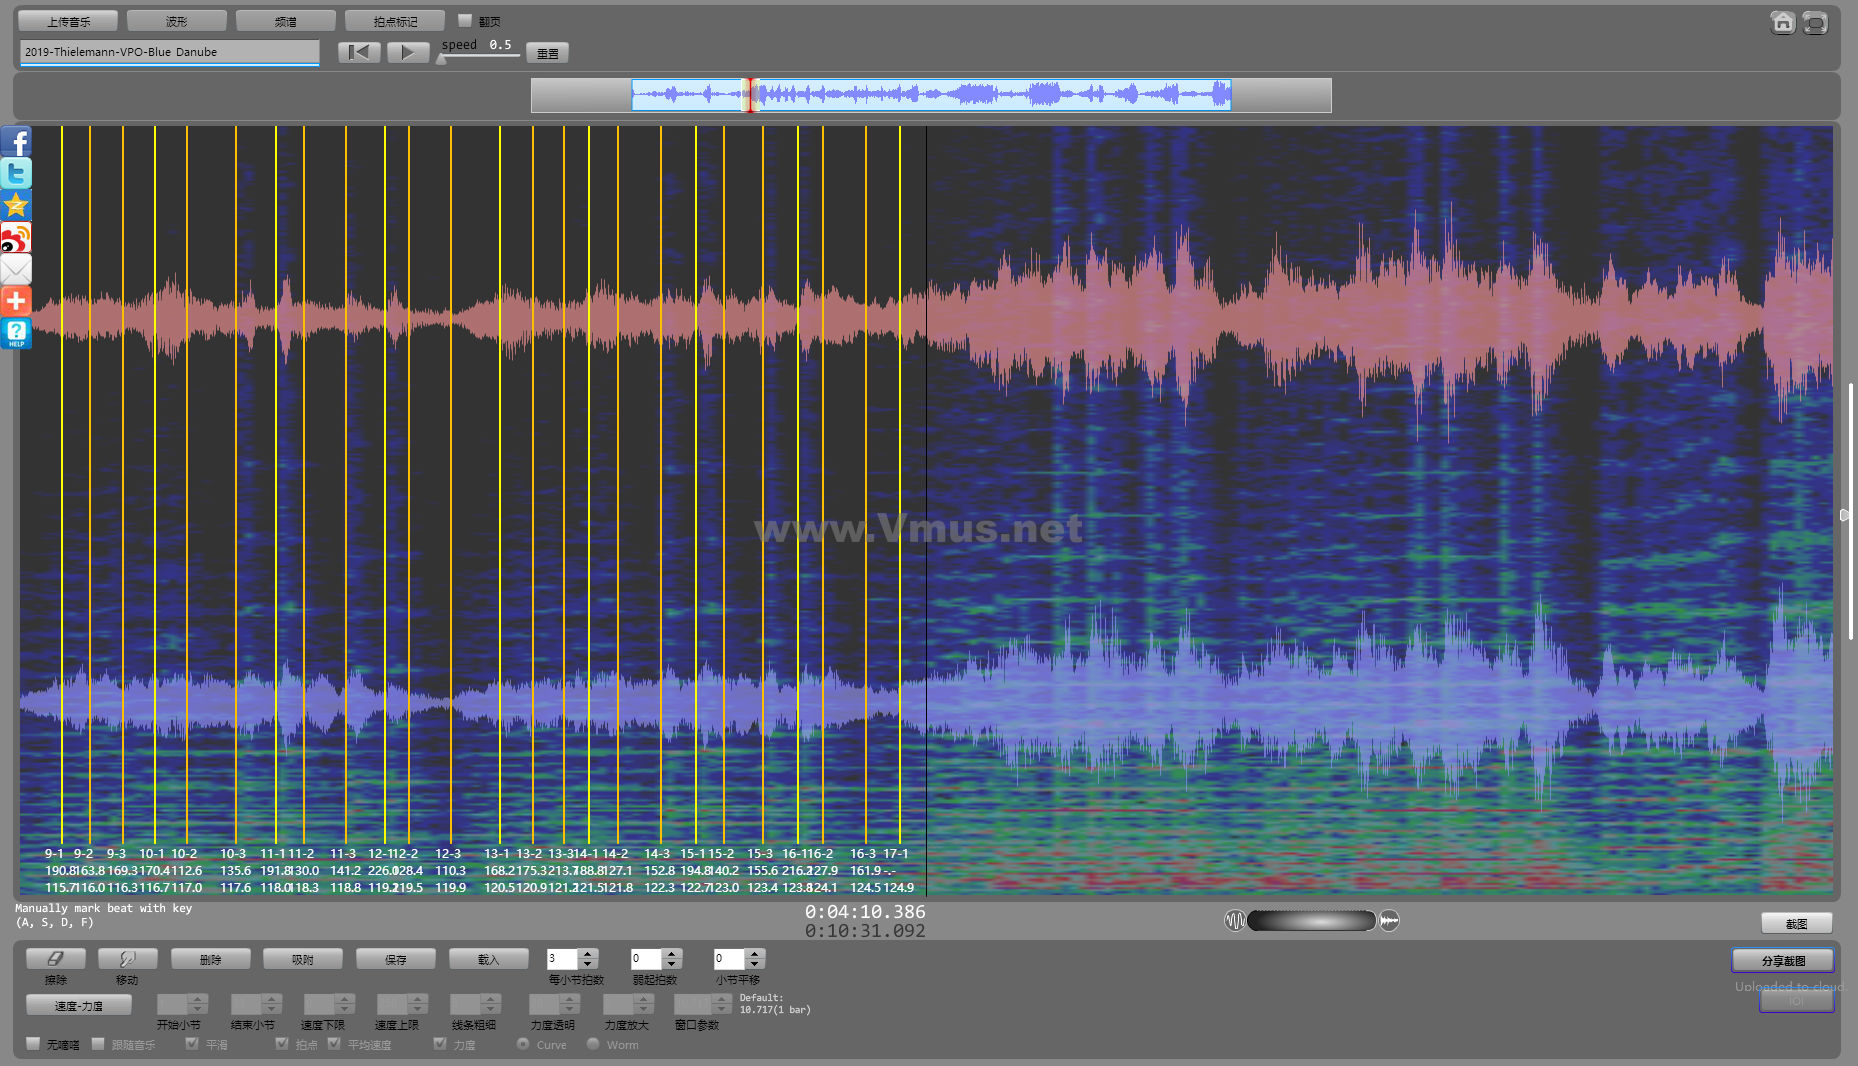Click the eraser (擦除) tool icon
Screen dimensions: 1858x1066
tap(56, 959)
